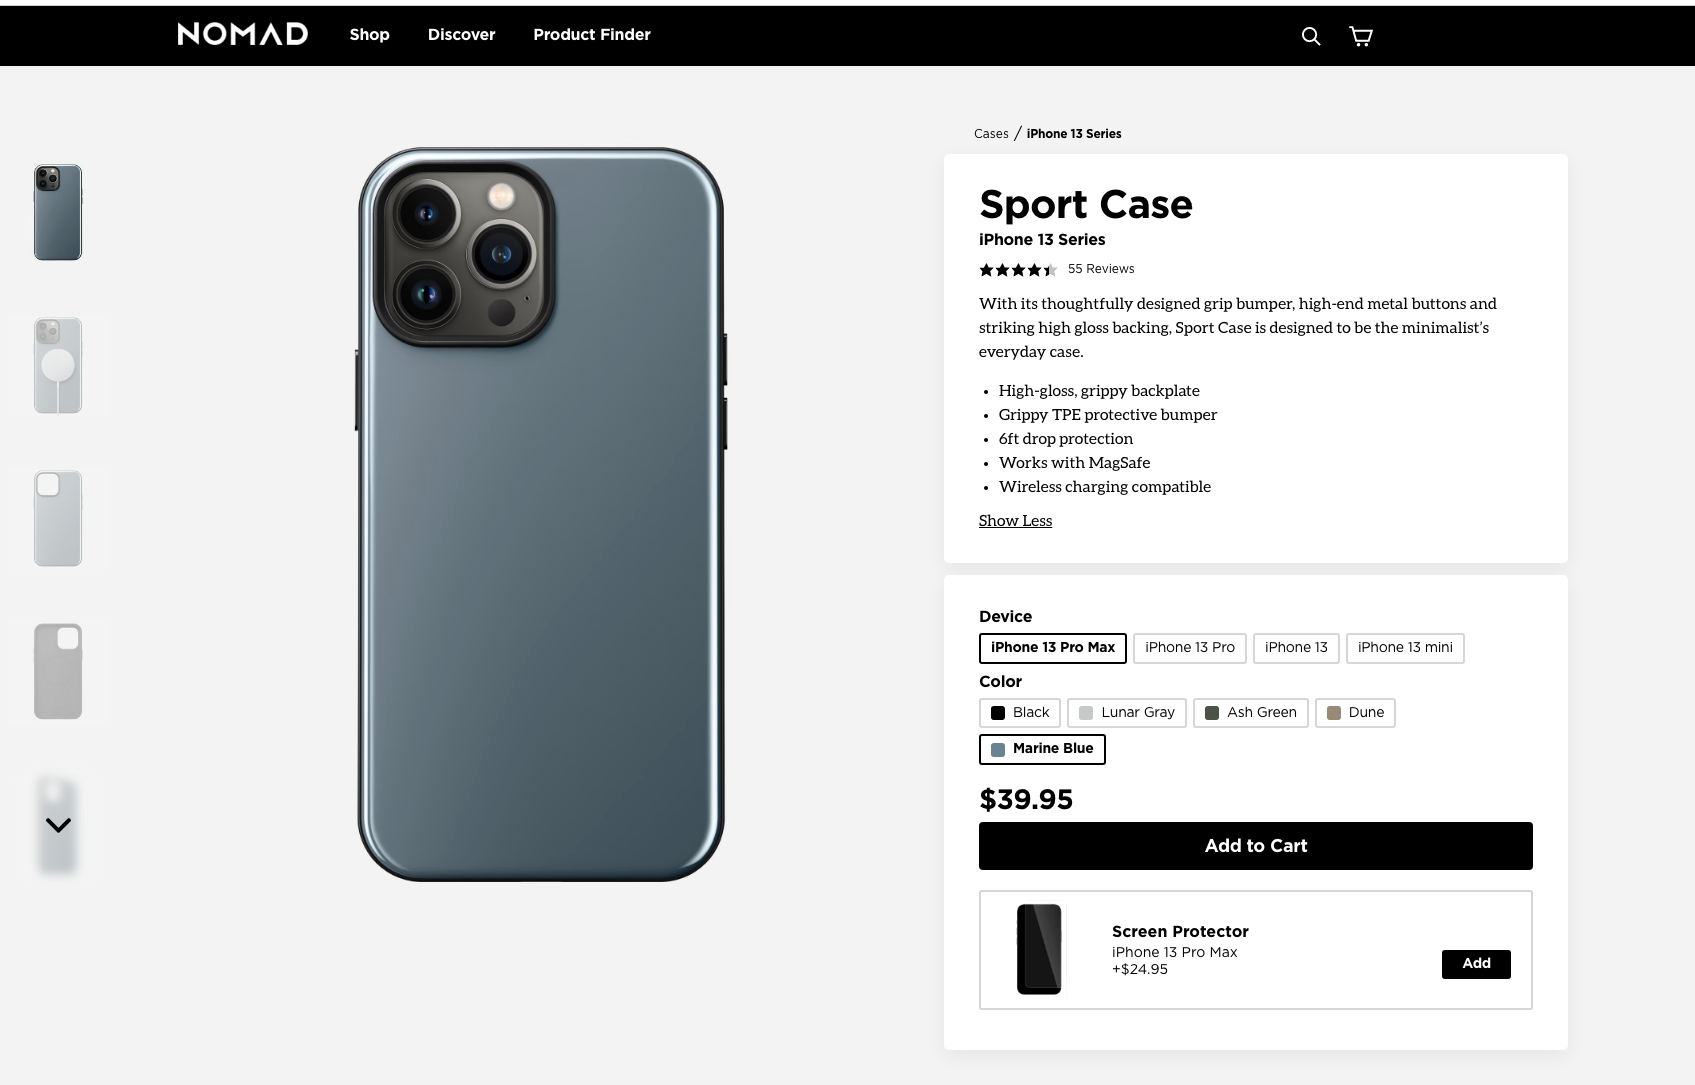The image size is (1695, 1085).
Task: Select iPhone 13 Pro device option
Action: (x=1189, y=648)
